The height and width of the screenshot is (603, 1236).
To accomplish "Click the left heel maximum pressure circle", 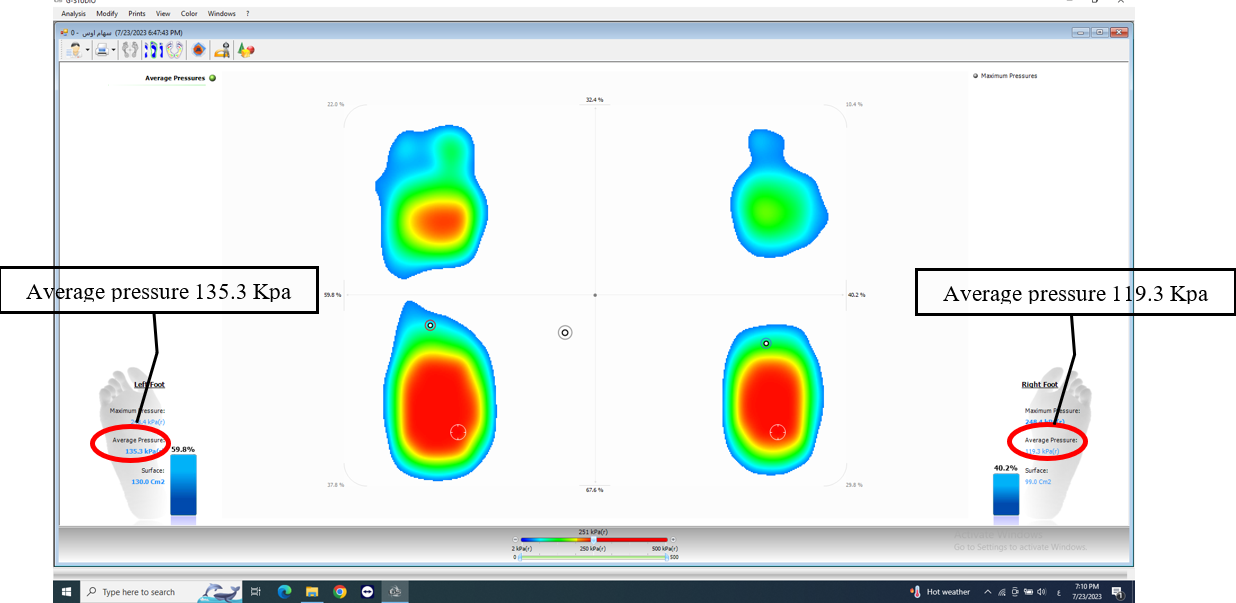I will pyautogui.click(x=458, y=431).
